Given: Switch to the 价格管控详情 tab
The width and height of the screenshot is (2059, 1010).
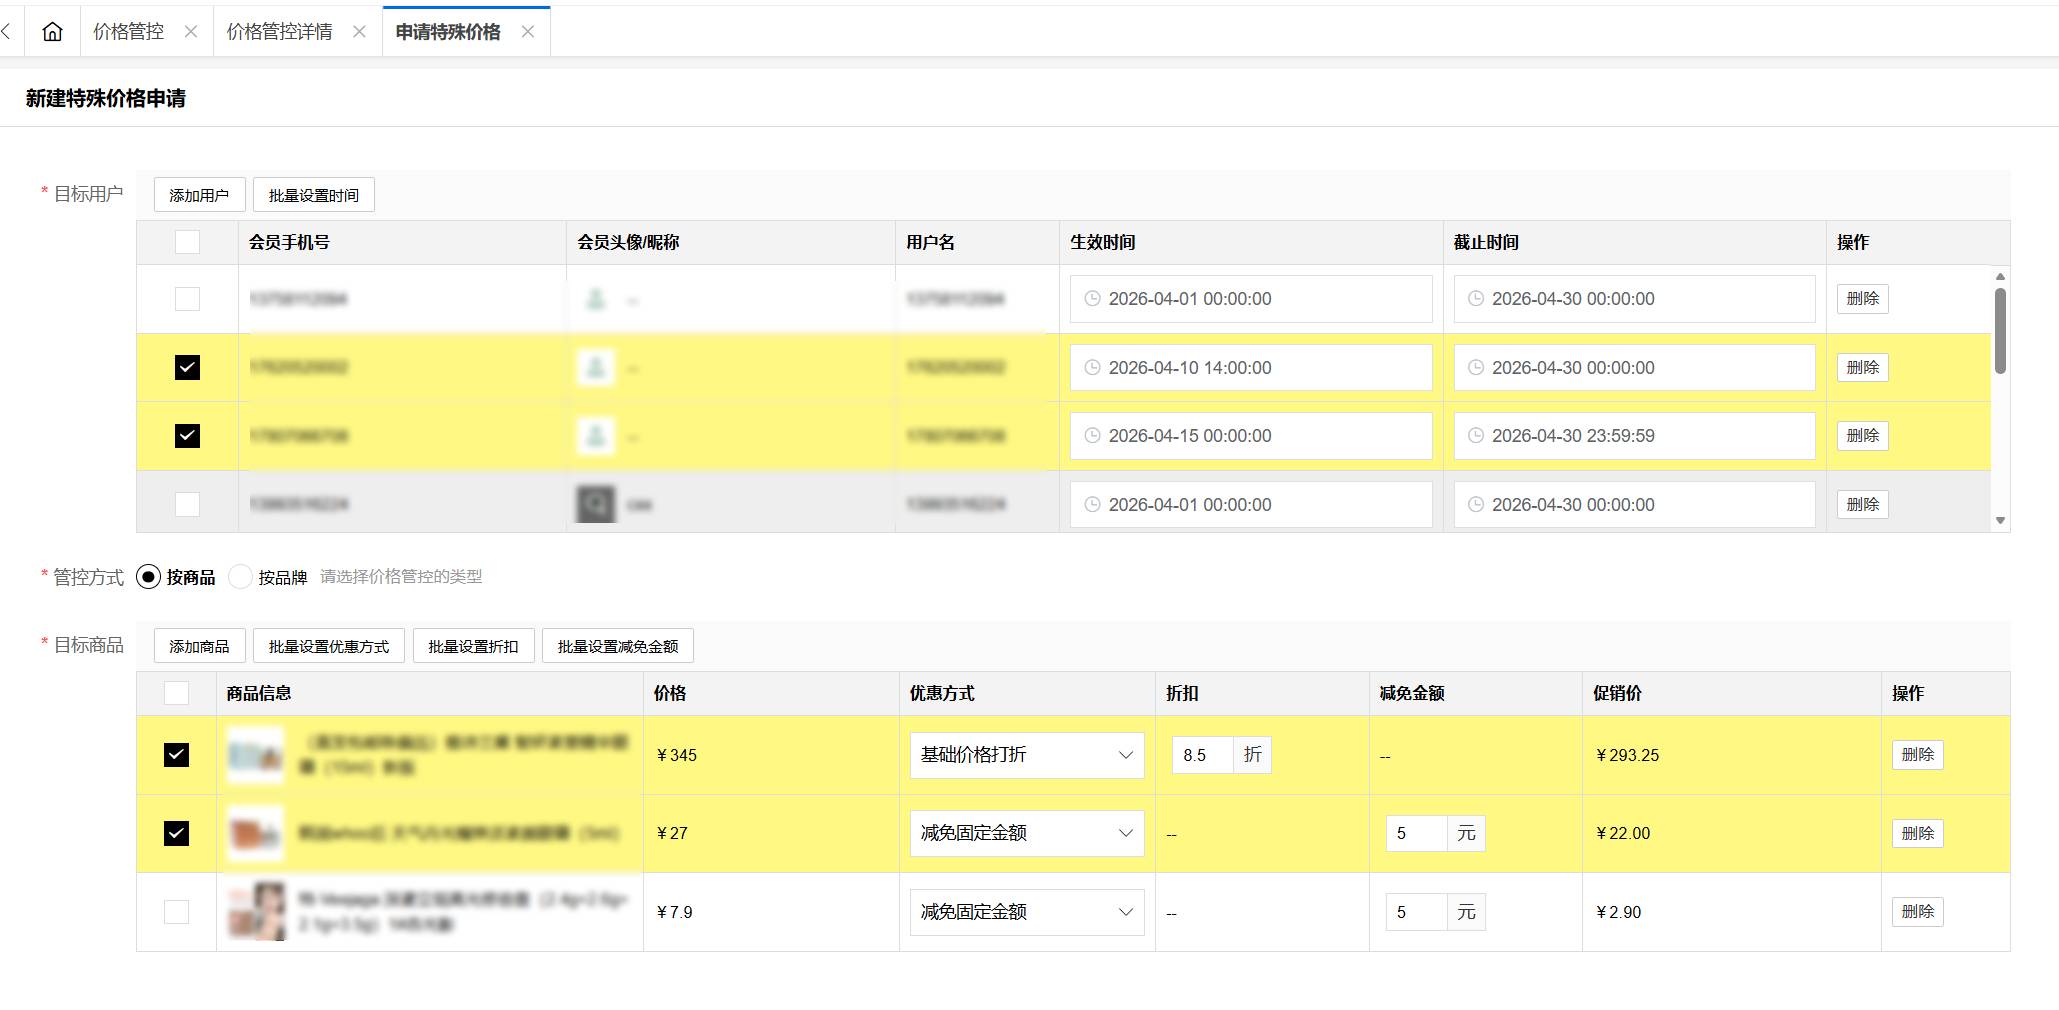Looking at the screenshot, I should 280,32.
